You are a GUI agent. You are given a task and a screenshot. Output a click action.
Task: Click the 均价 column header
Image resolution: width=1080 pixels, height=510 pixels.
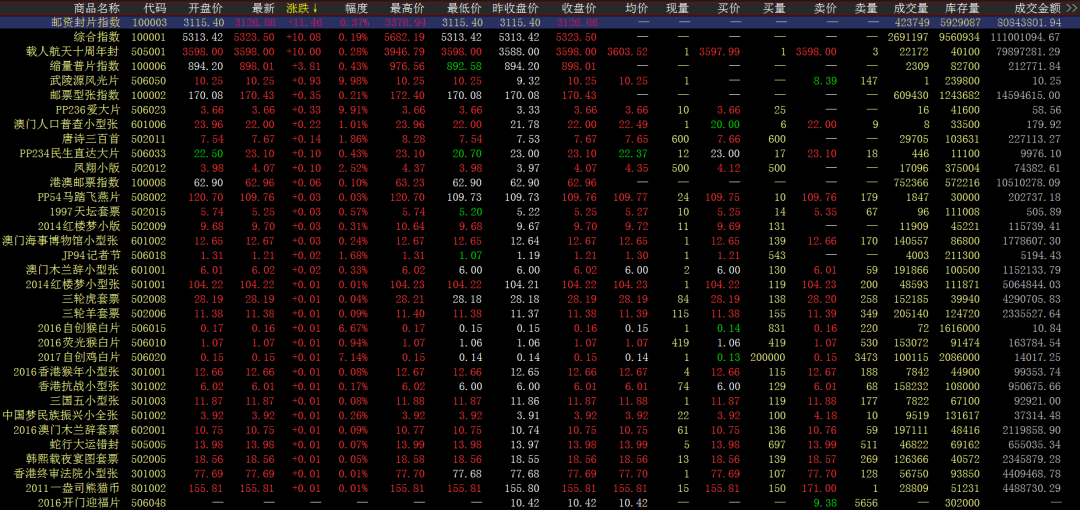coord(636,8)
